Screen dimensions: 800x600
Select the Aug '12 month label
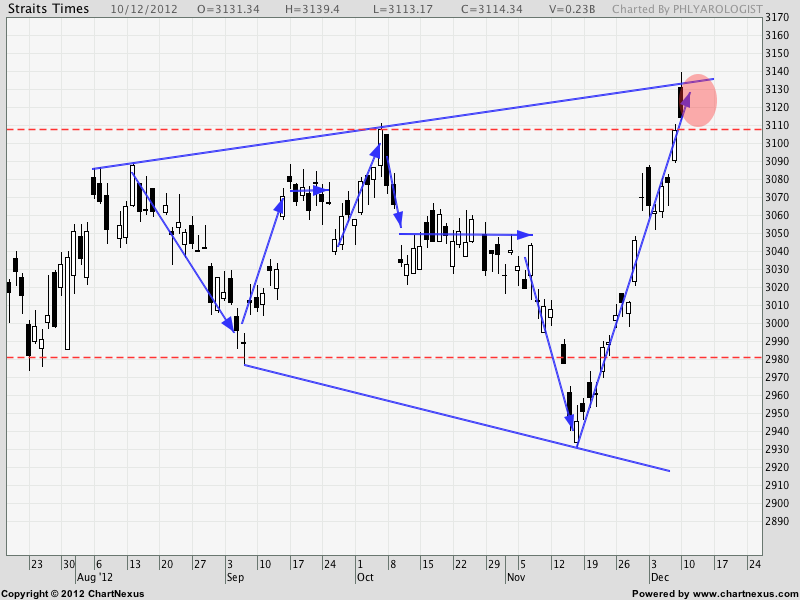91,578
